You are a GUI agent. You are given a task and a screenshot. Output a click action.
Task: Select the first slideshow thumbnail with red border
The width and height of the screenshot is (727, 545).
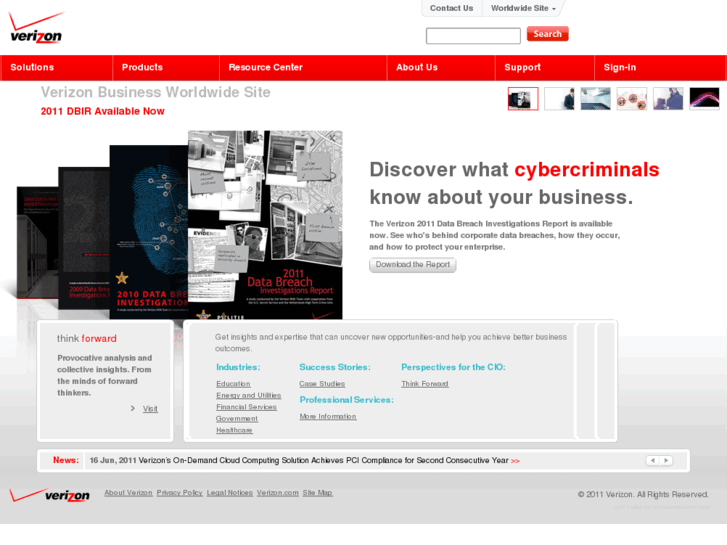point(523,99)
